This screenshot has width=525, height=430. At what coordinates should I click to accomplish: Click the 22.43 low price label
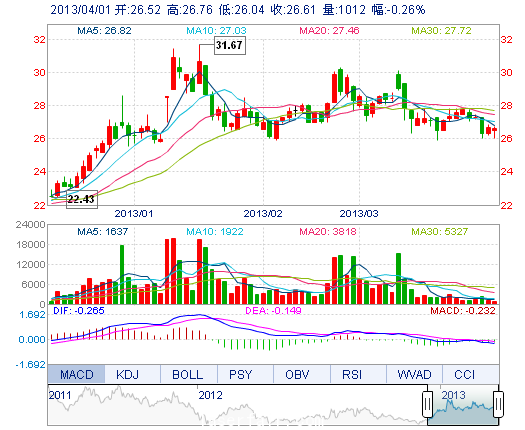[82, 199]
